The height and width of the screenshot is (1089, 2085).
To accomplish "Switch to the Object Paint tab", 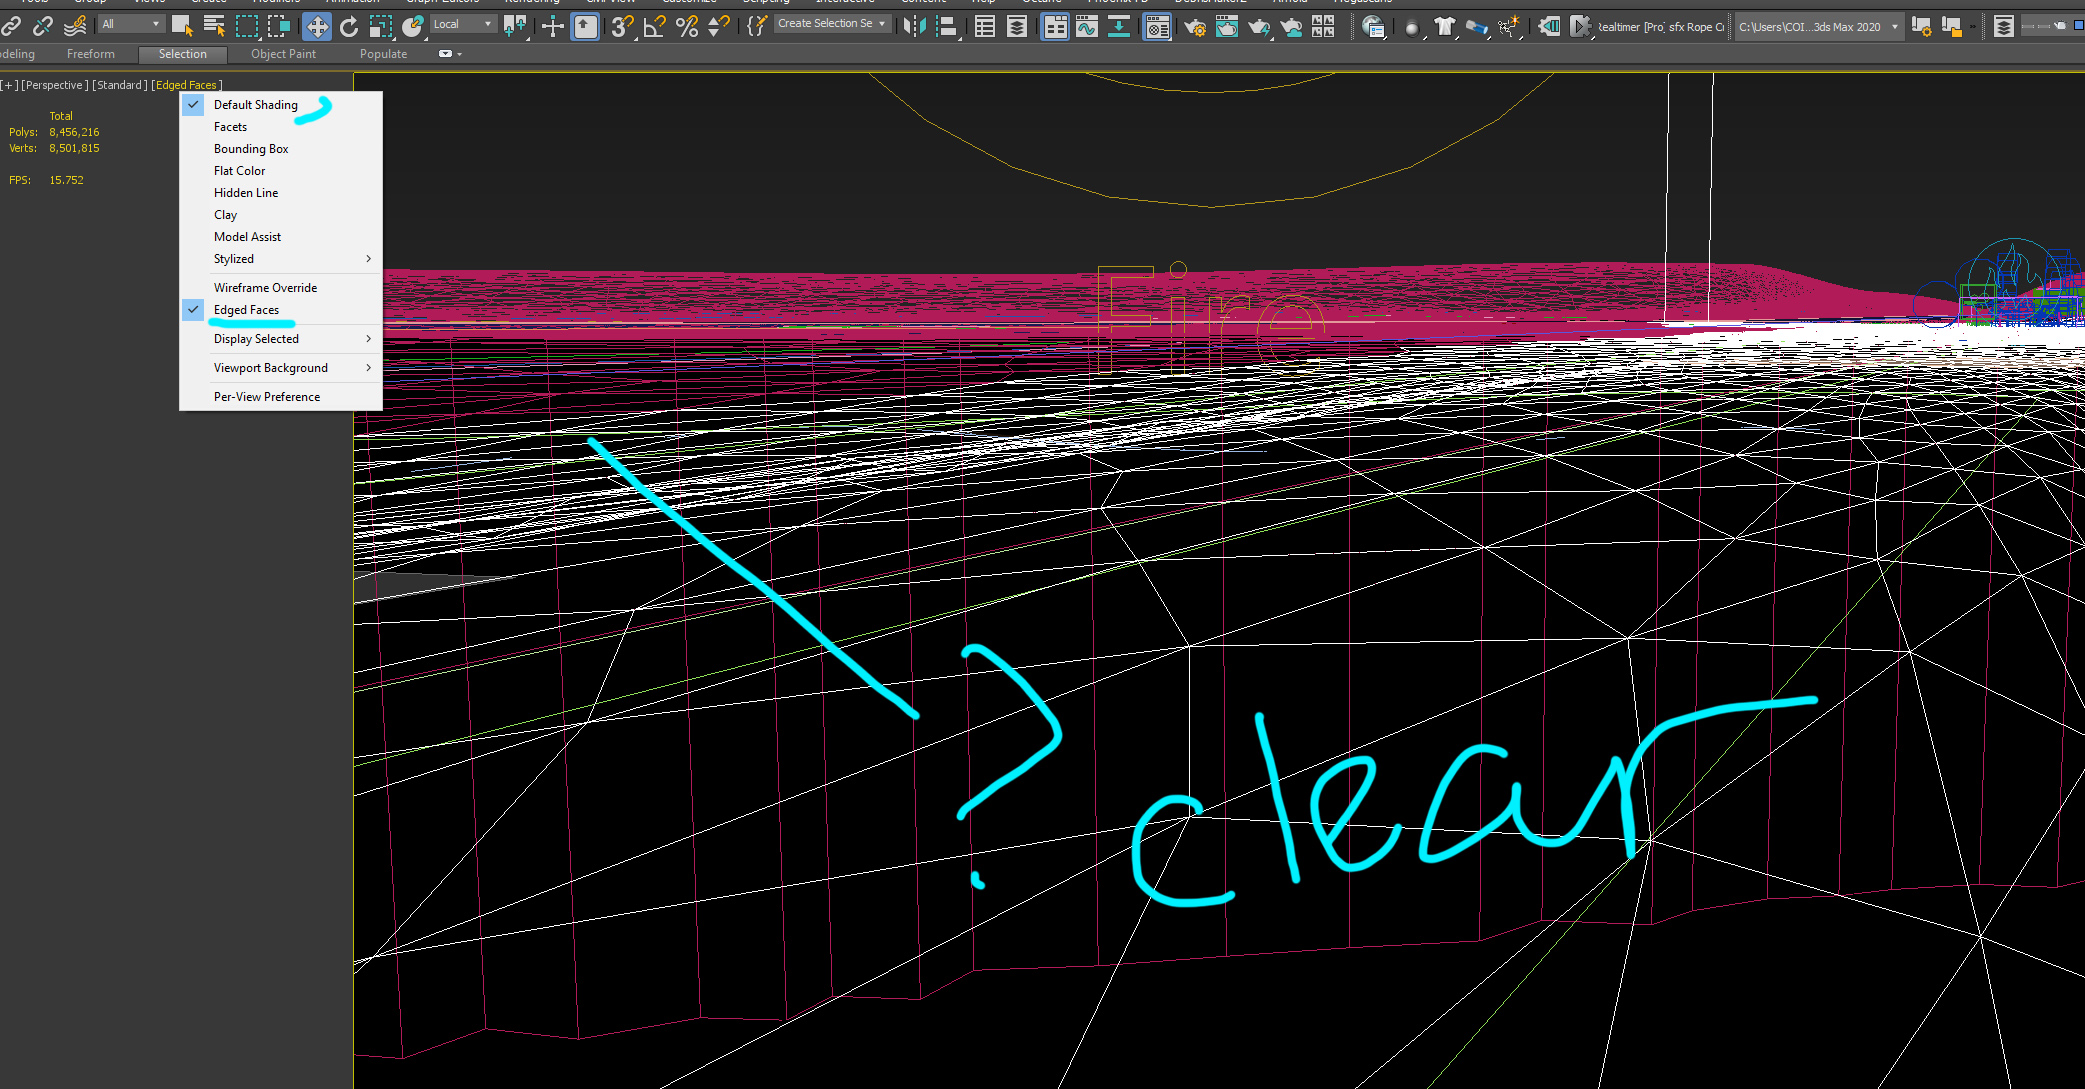I will click(x=283, y=54).
